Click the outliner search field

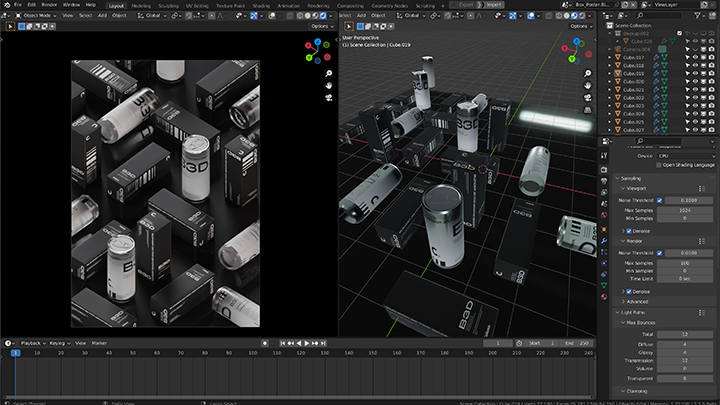(x=658, y=15)
